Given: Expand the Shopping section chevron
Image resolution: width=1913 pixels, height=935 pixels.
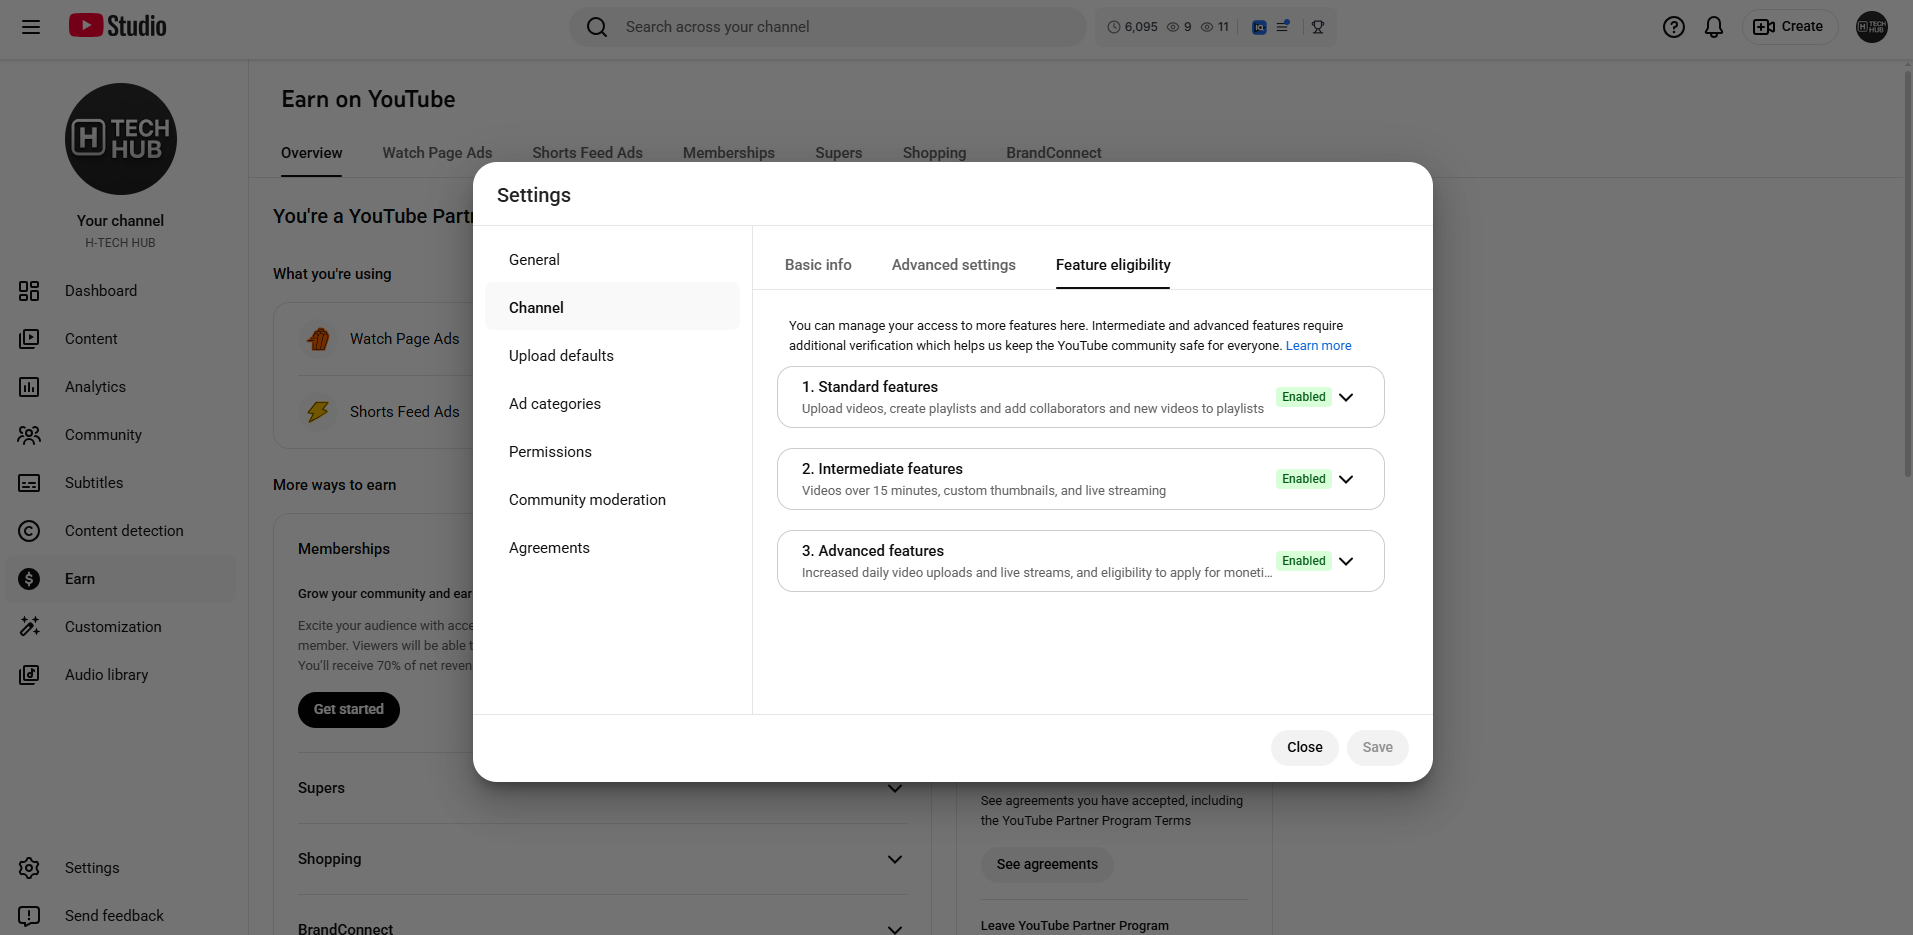Looking at the screenshot, I should coord(894,859).
